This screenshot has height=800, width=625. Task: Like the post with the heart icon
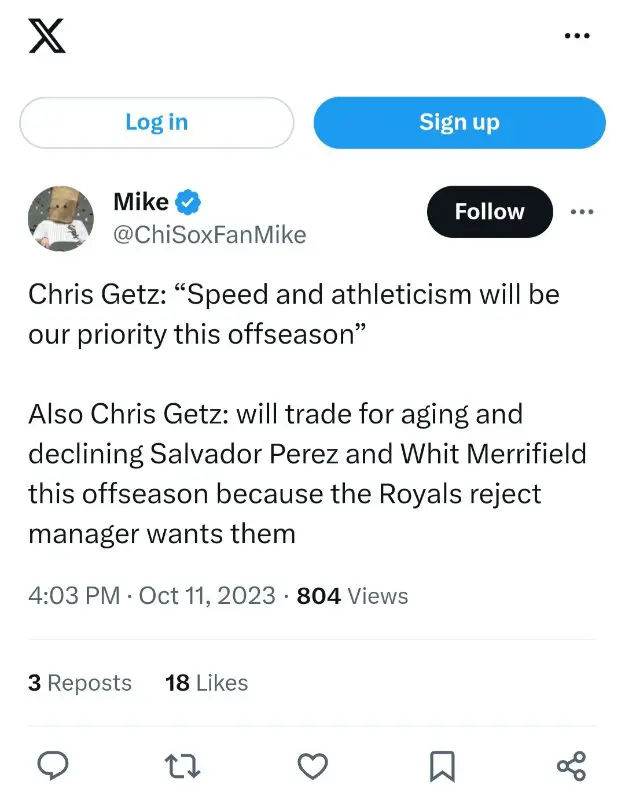313,766
